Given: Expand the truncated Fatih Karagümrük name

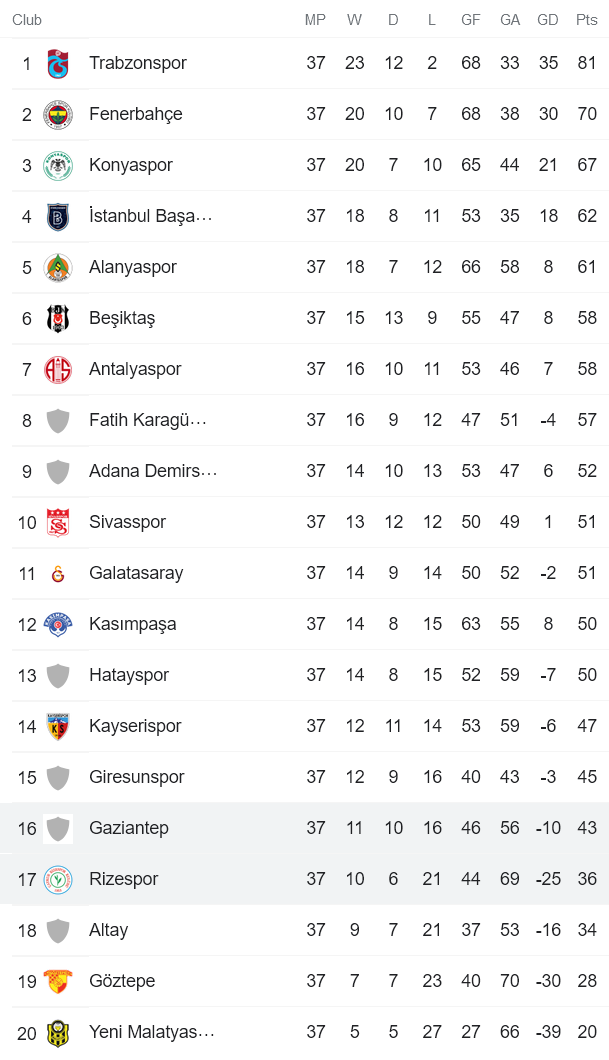Looking at the screenshot, I should pos(145,419).
